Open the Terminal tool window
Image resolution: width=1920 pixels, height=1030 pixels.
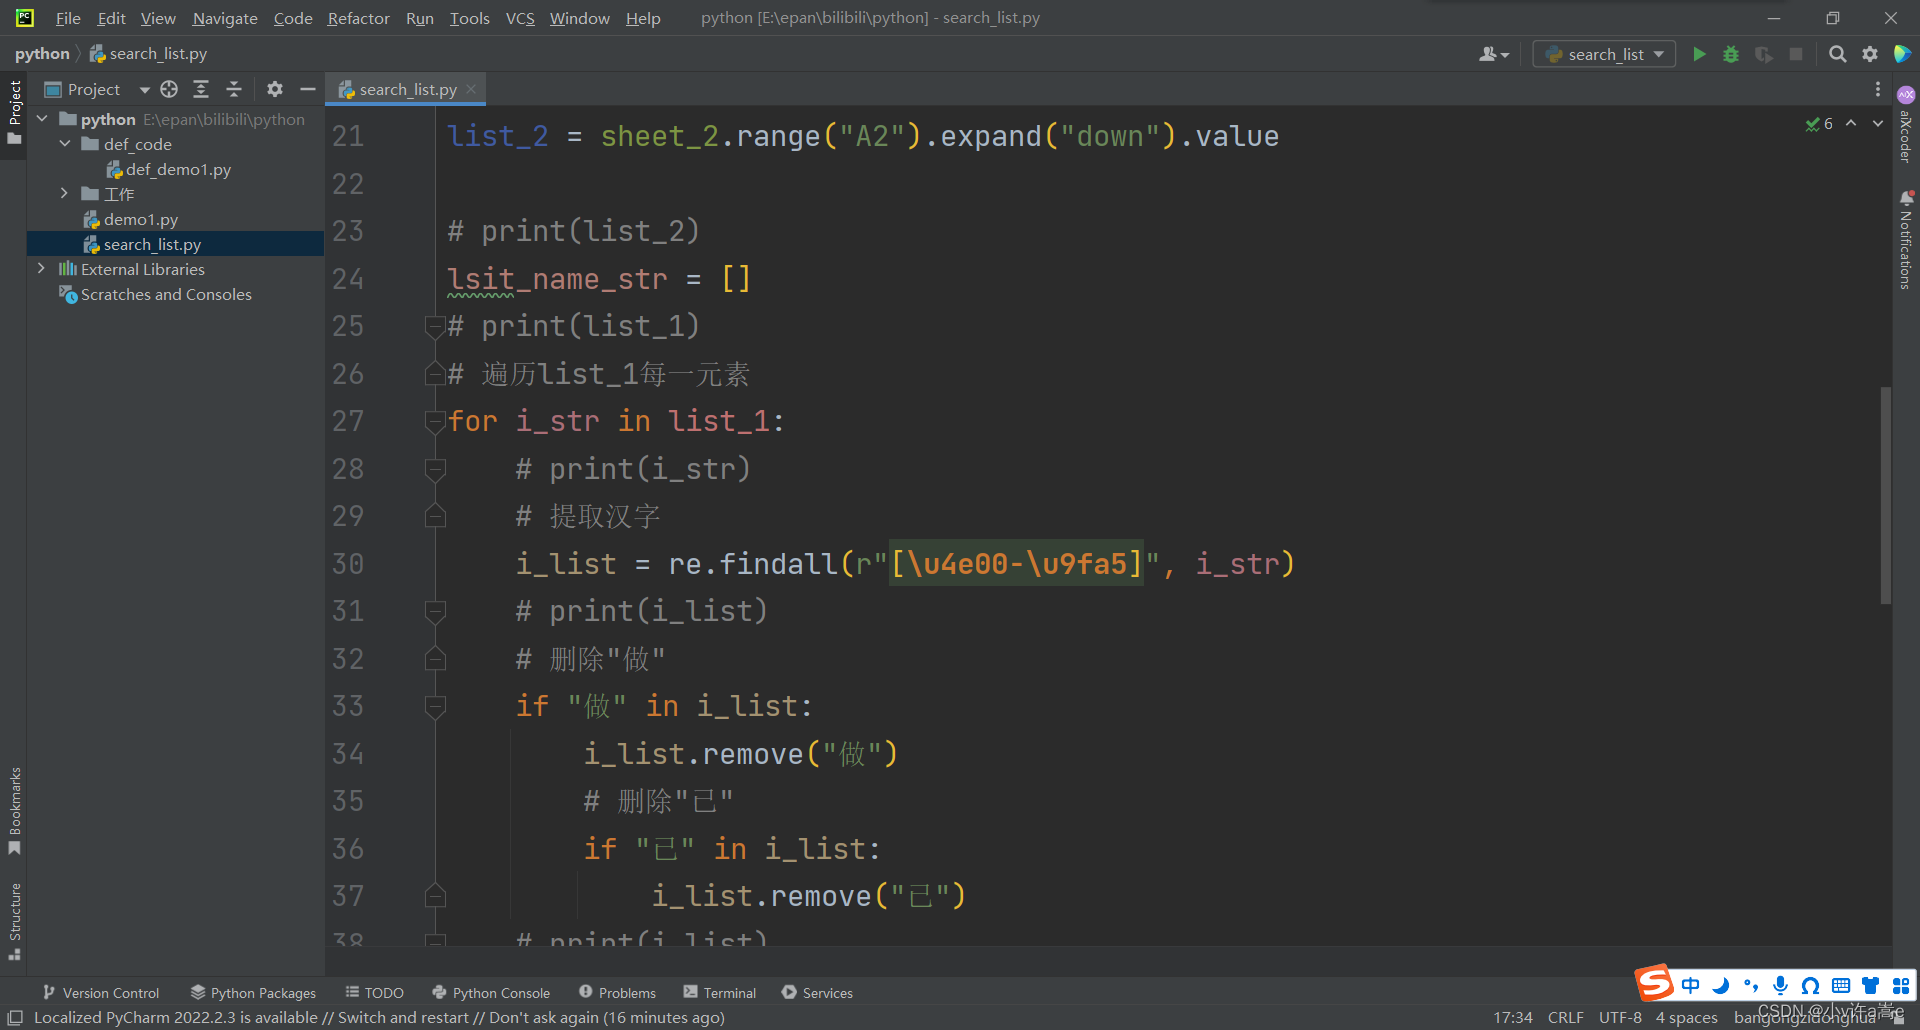coord(728,992)
